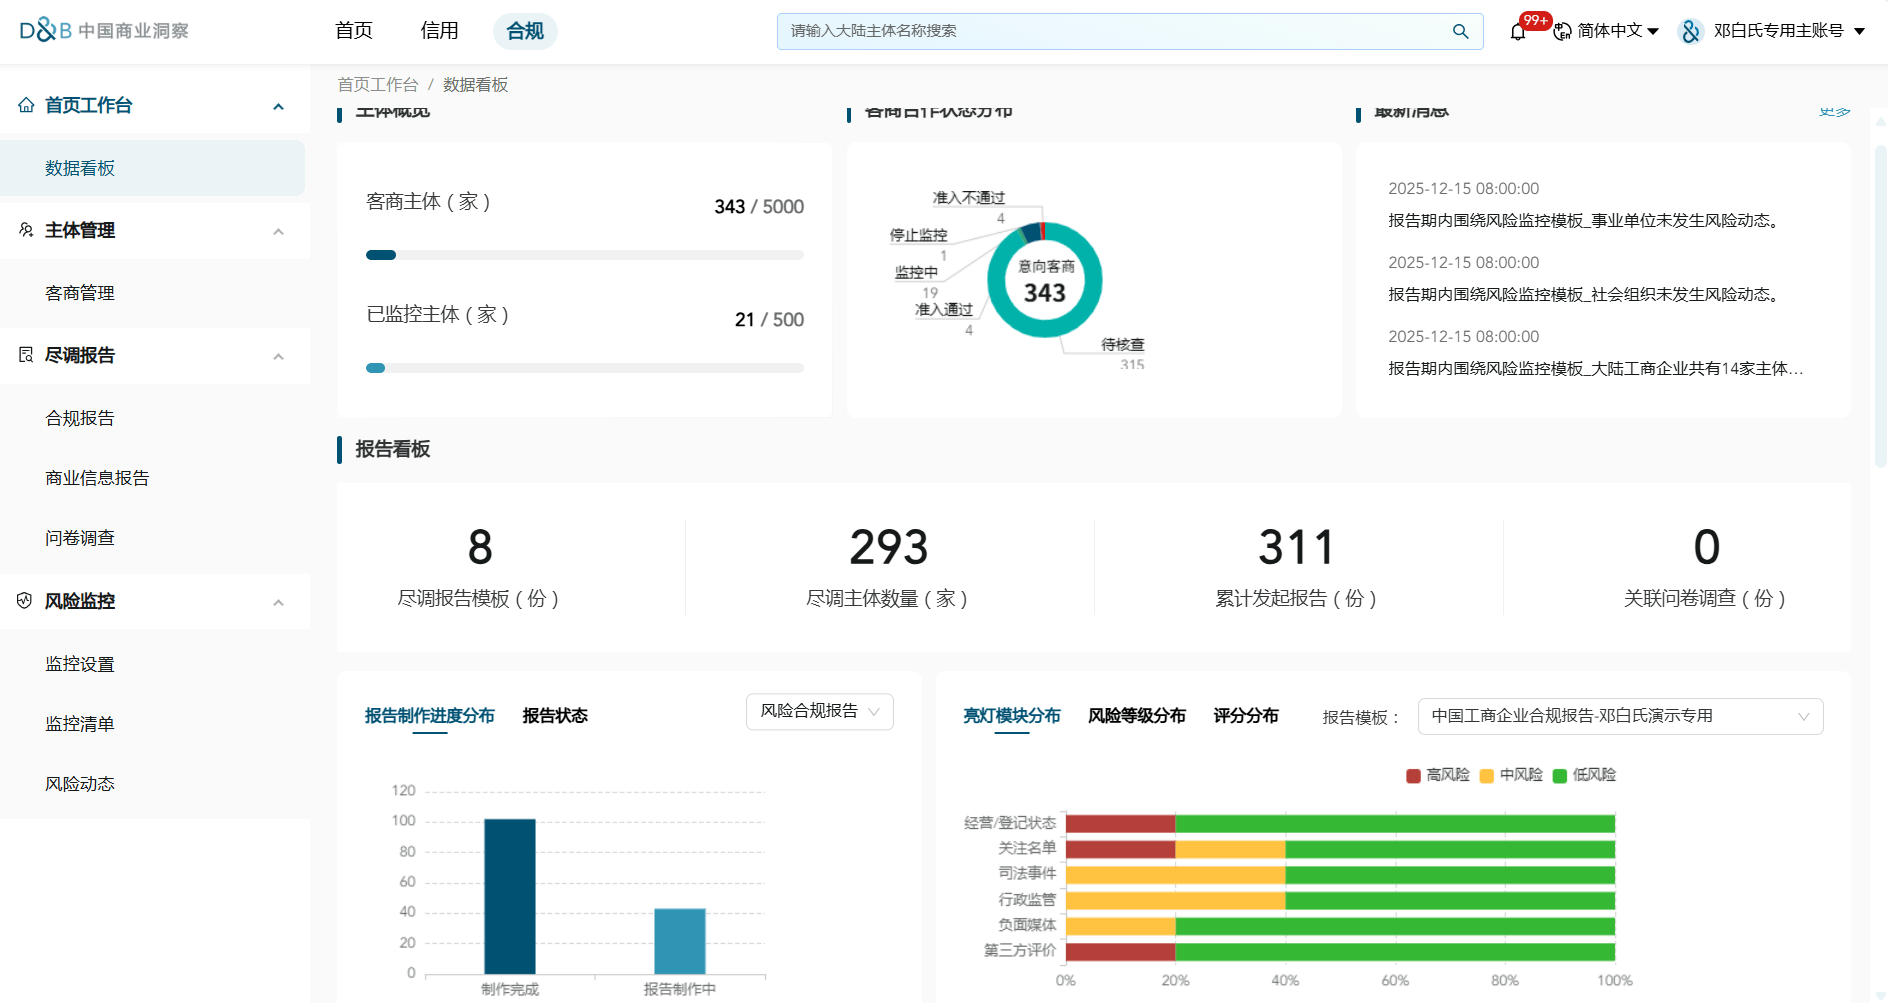Switch to the 信用 top tab
Screen dimensions: 1888x1003
pos(439,31)
